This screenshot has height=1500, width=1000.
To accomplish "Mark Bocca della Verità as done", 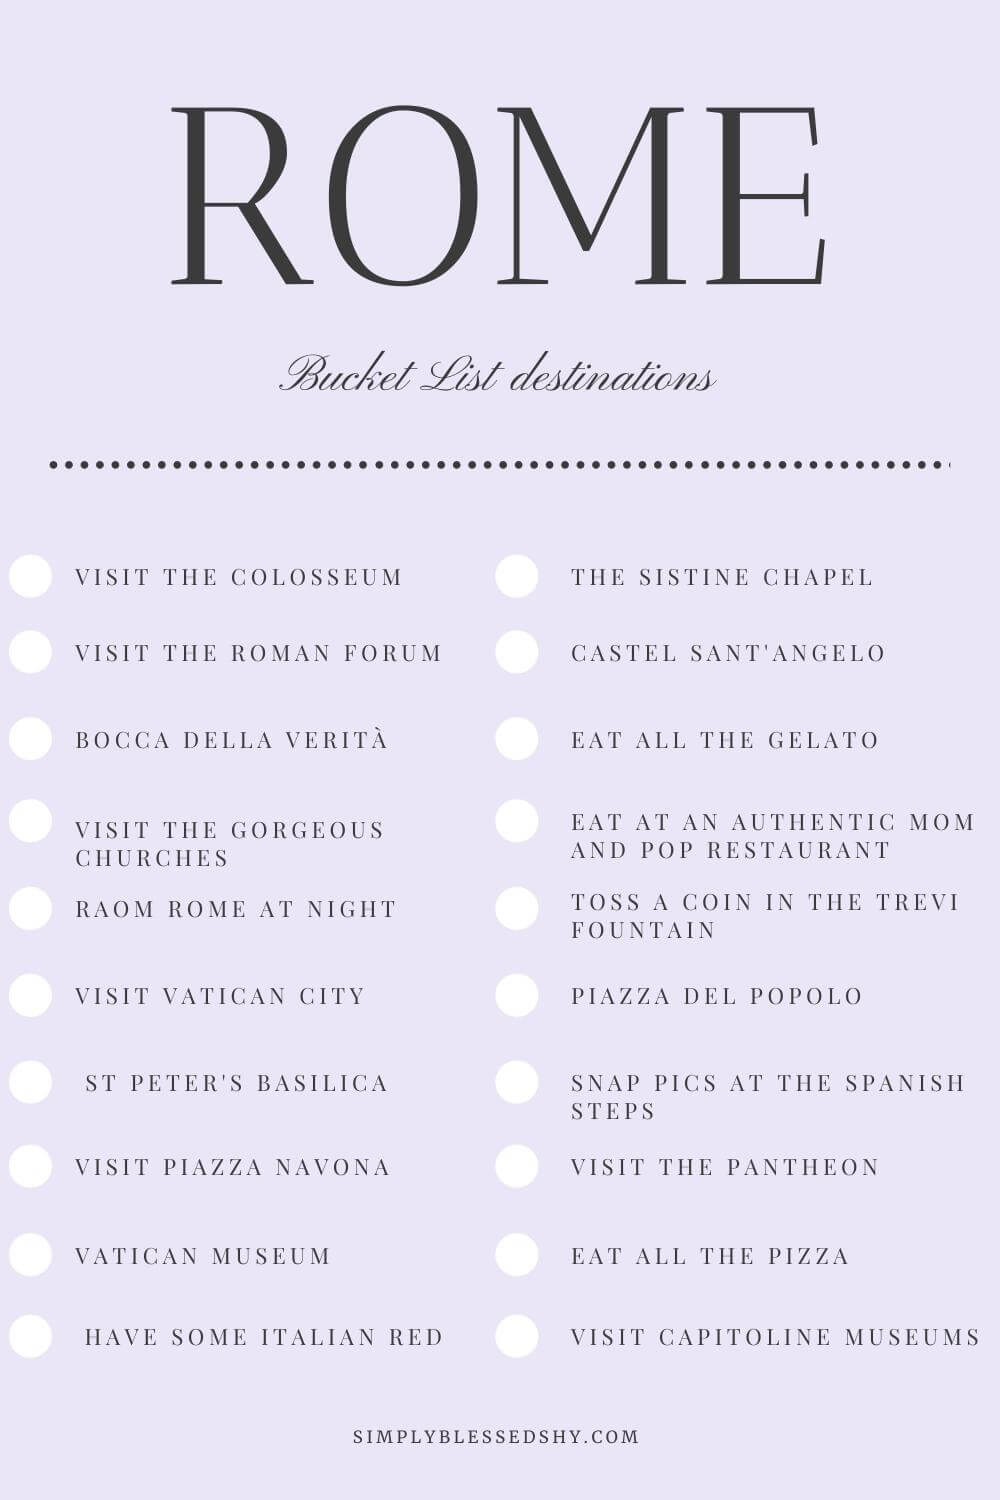I will 30,739.
